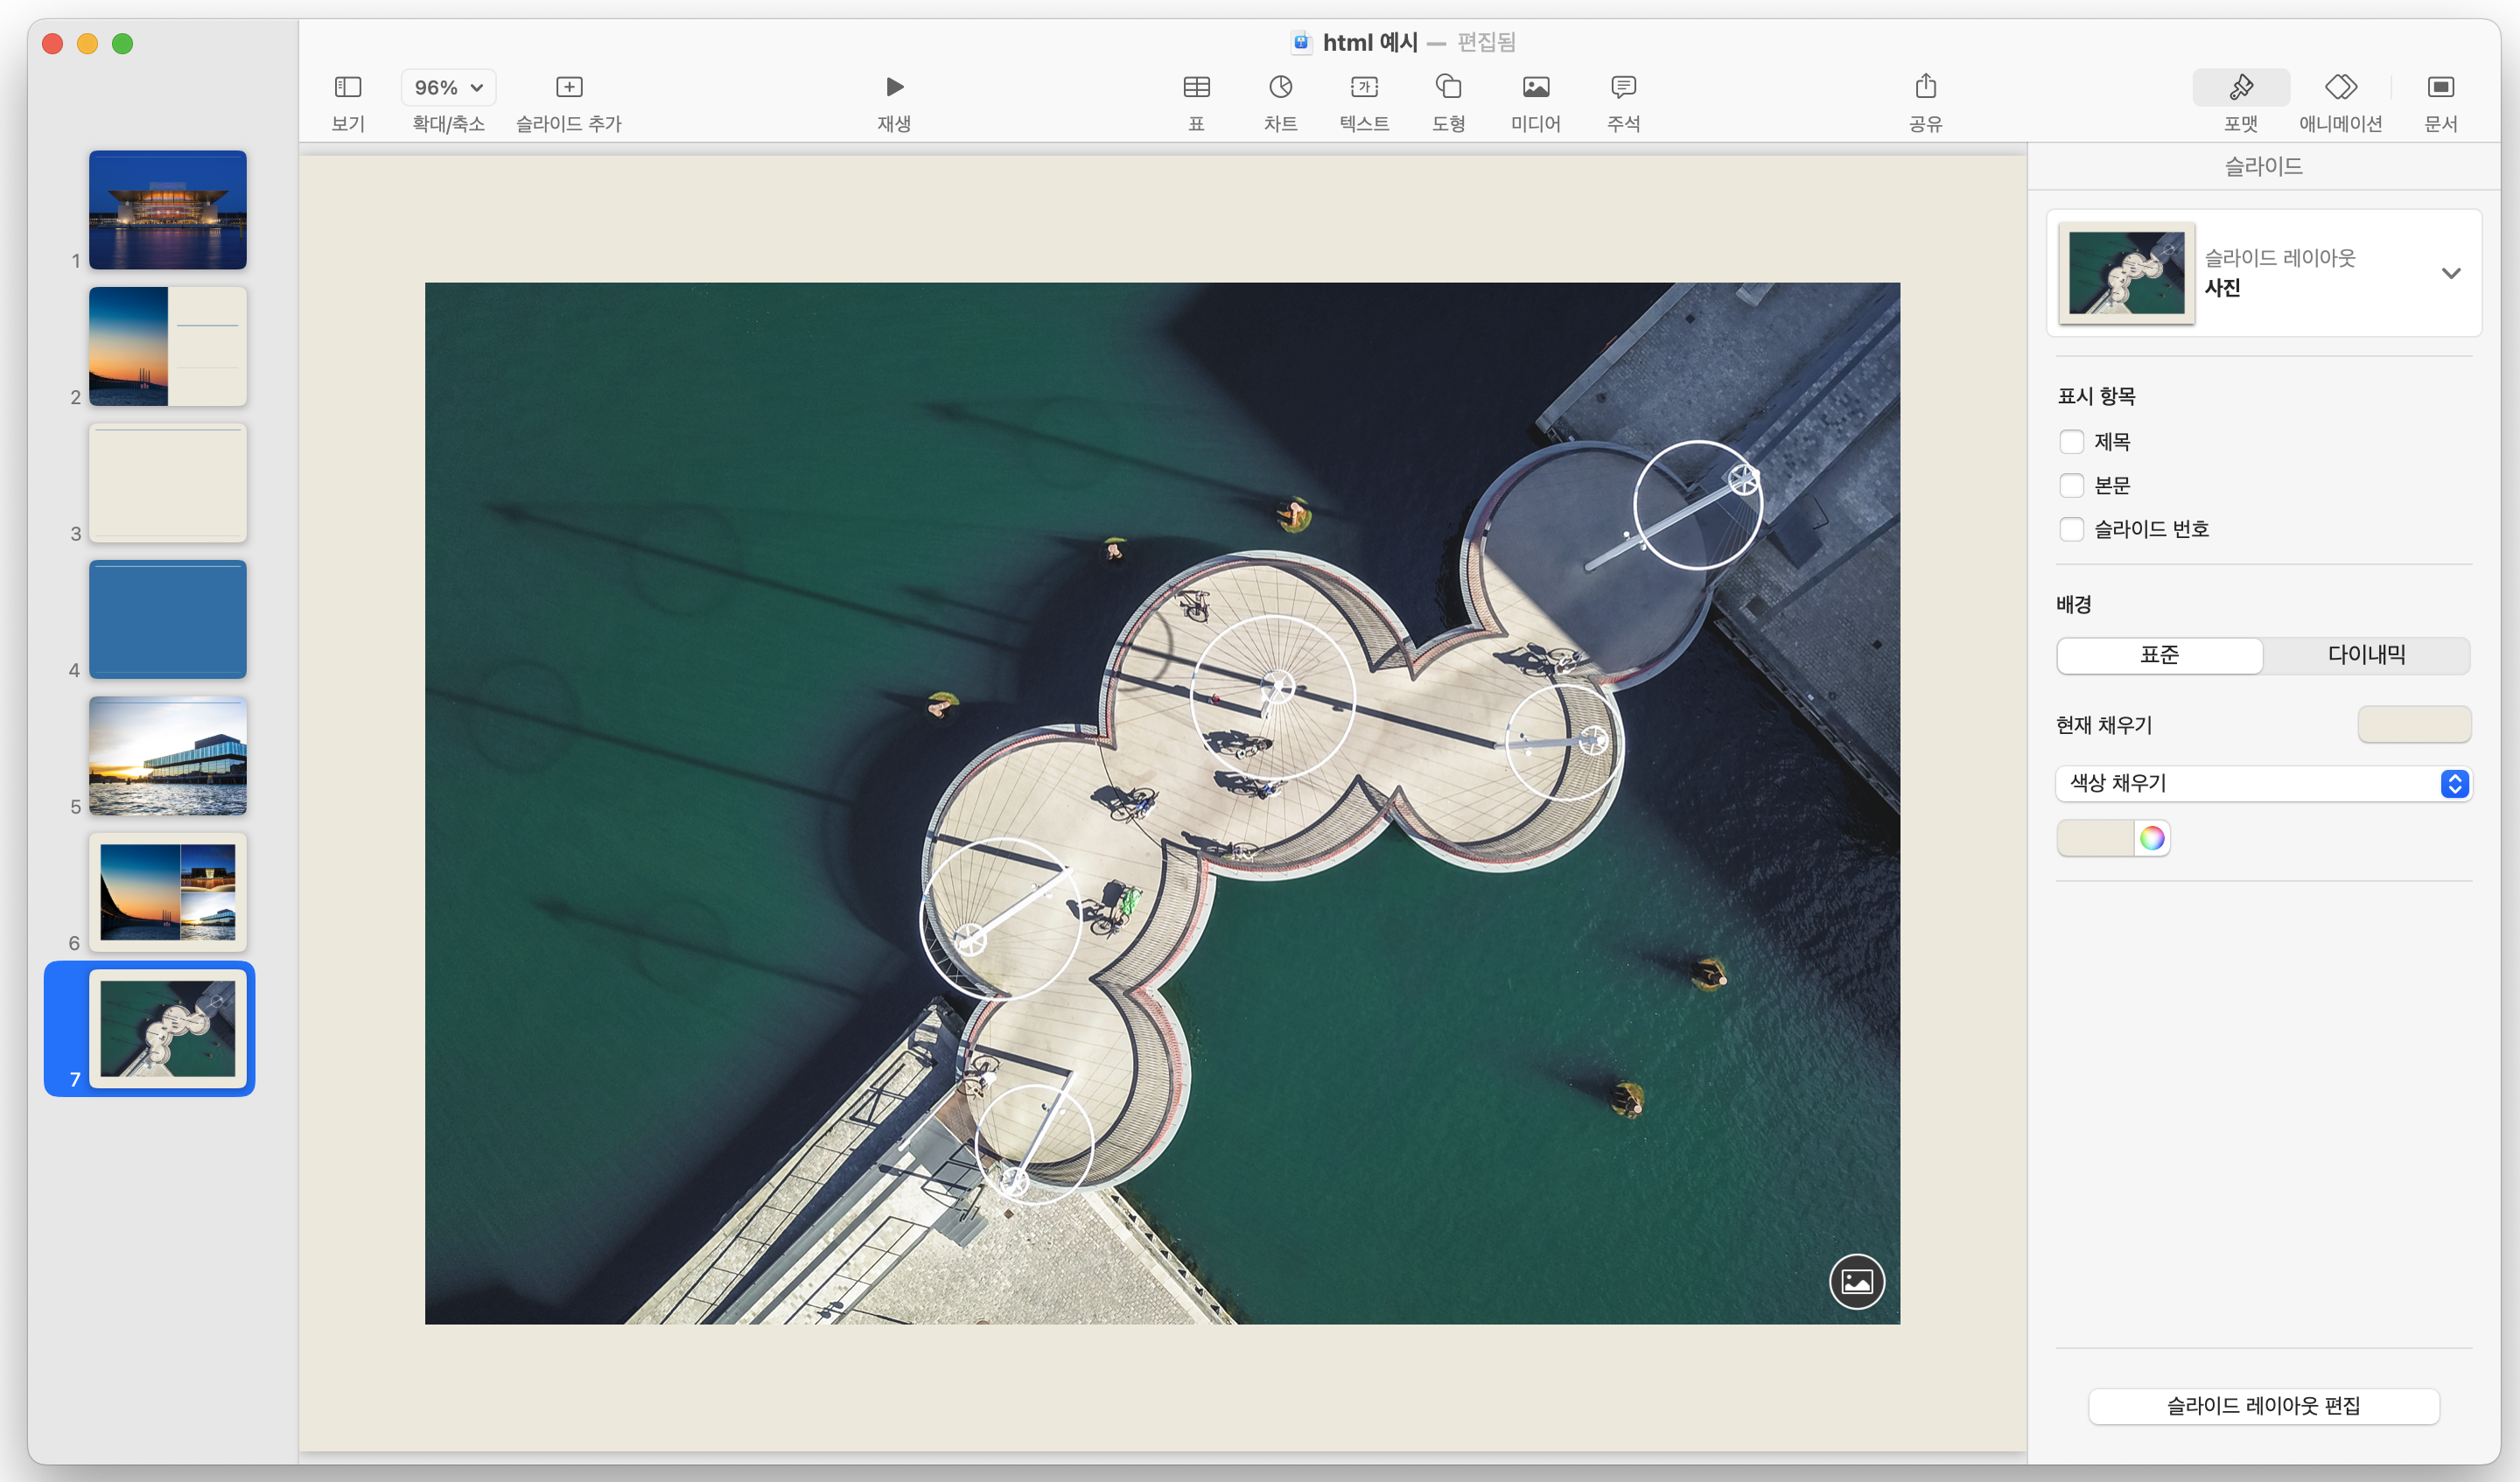Open the Chart (차트) insert icon

(x=1280, y=87)
